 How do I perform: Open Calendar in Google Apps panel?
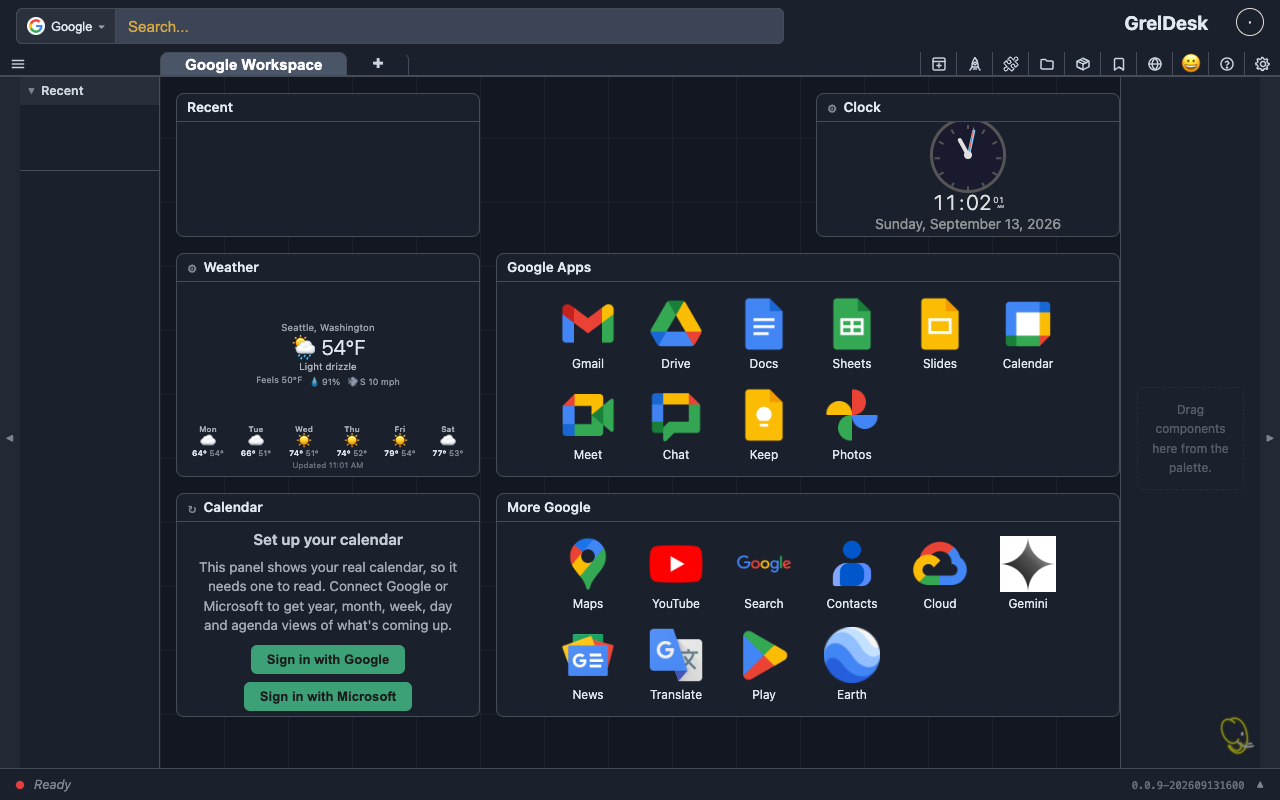1028,335
